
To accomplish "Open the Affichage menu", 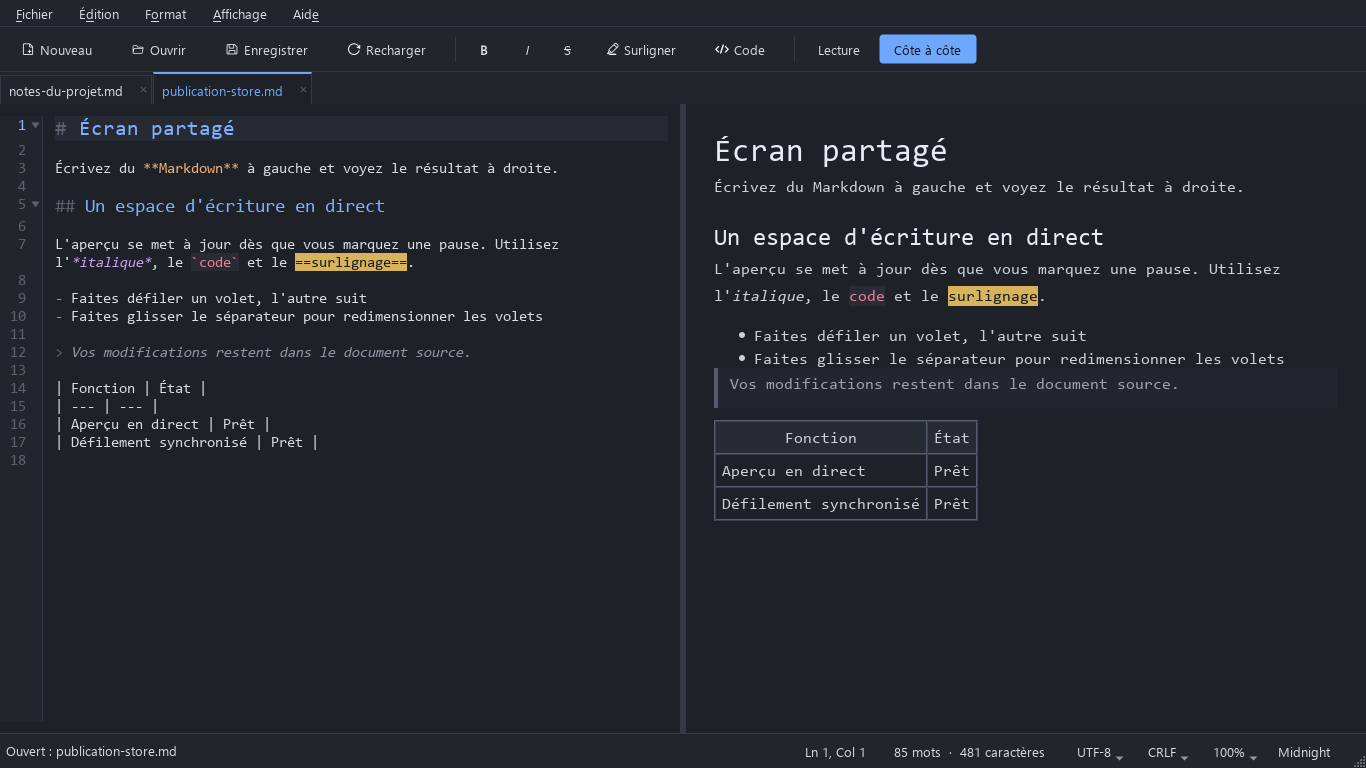I will point(240,14).
